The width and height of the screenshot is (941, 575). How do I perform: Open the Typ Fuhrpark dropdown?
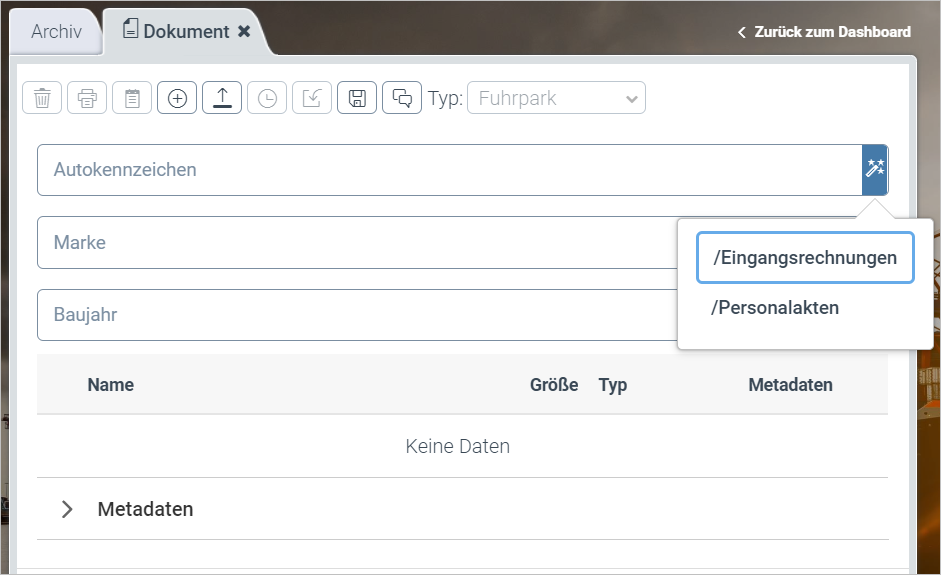click(556, 98)
